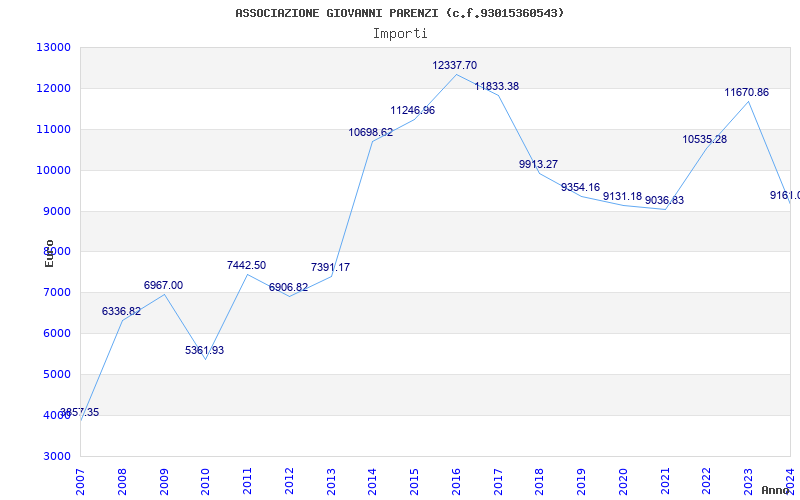The width and height of the screenshot is (800, 500).
Task: Select the data label 6967.00
Action: coord(163,285)
